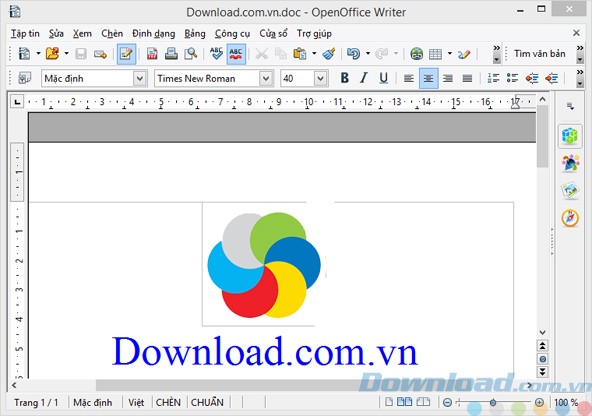Click 100 % zoom level
The height and width of the screenshot is (416, 592).
click(566, 403)
